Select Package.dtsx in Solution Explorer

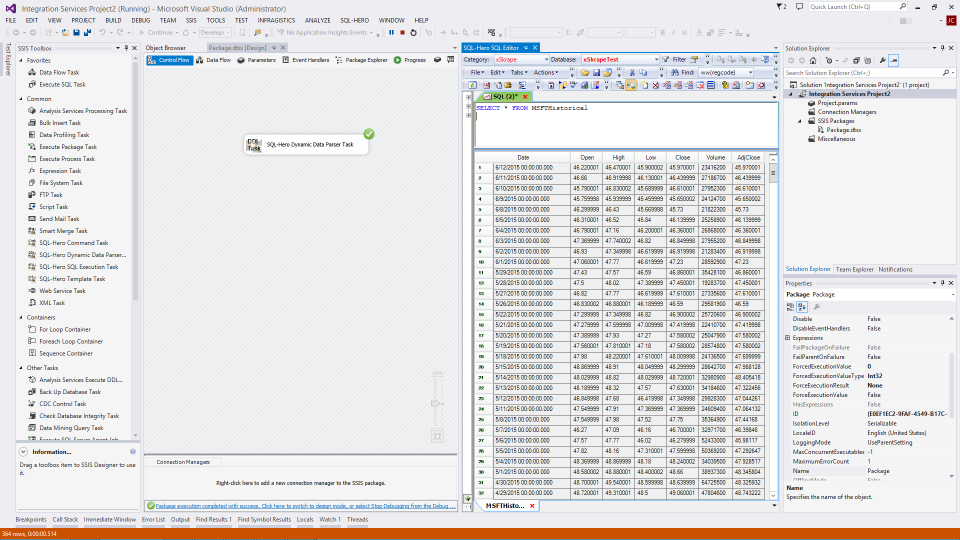point(843,130)
